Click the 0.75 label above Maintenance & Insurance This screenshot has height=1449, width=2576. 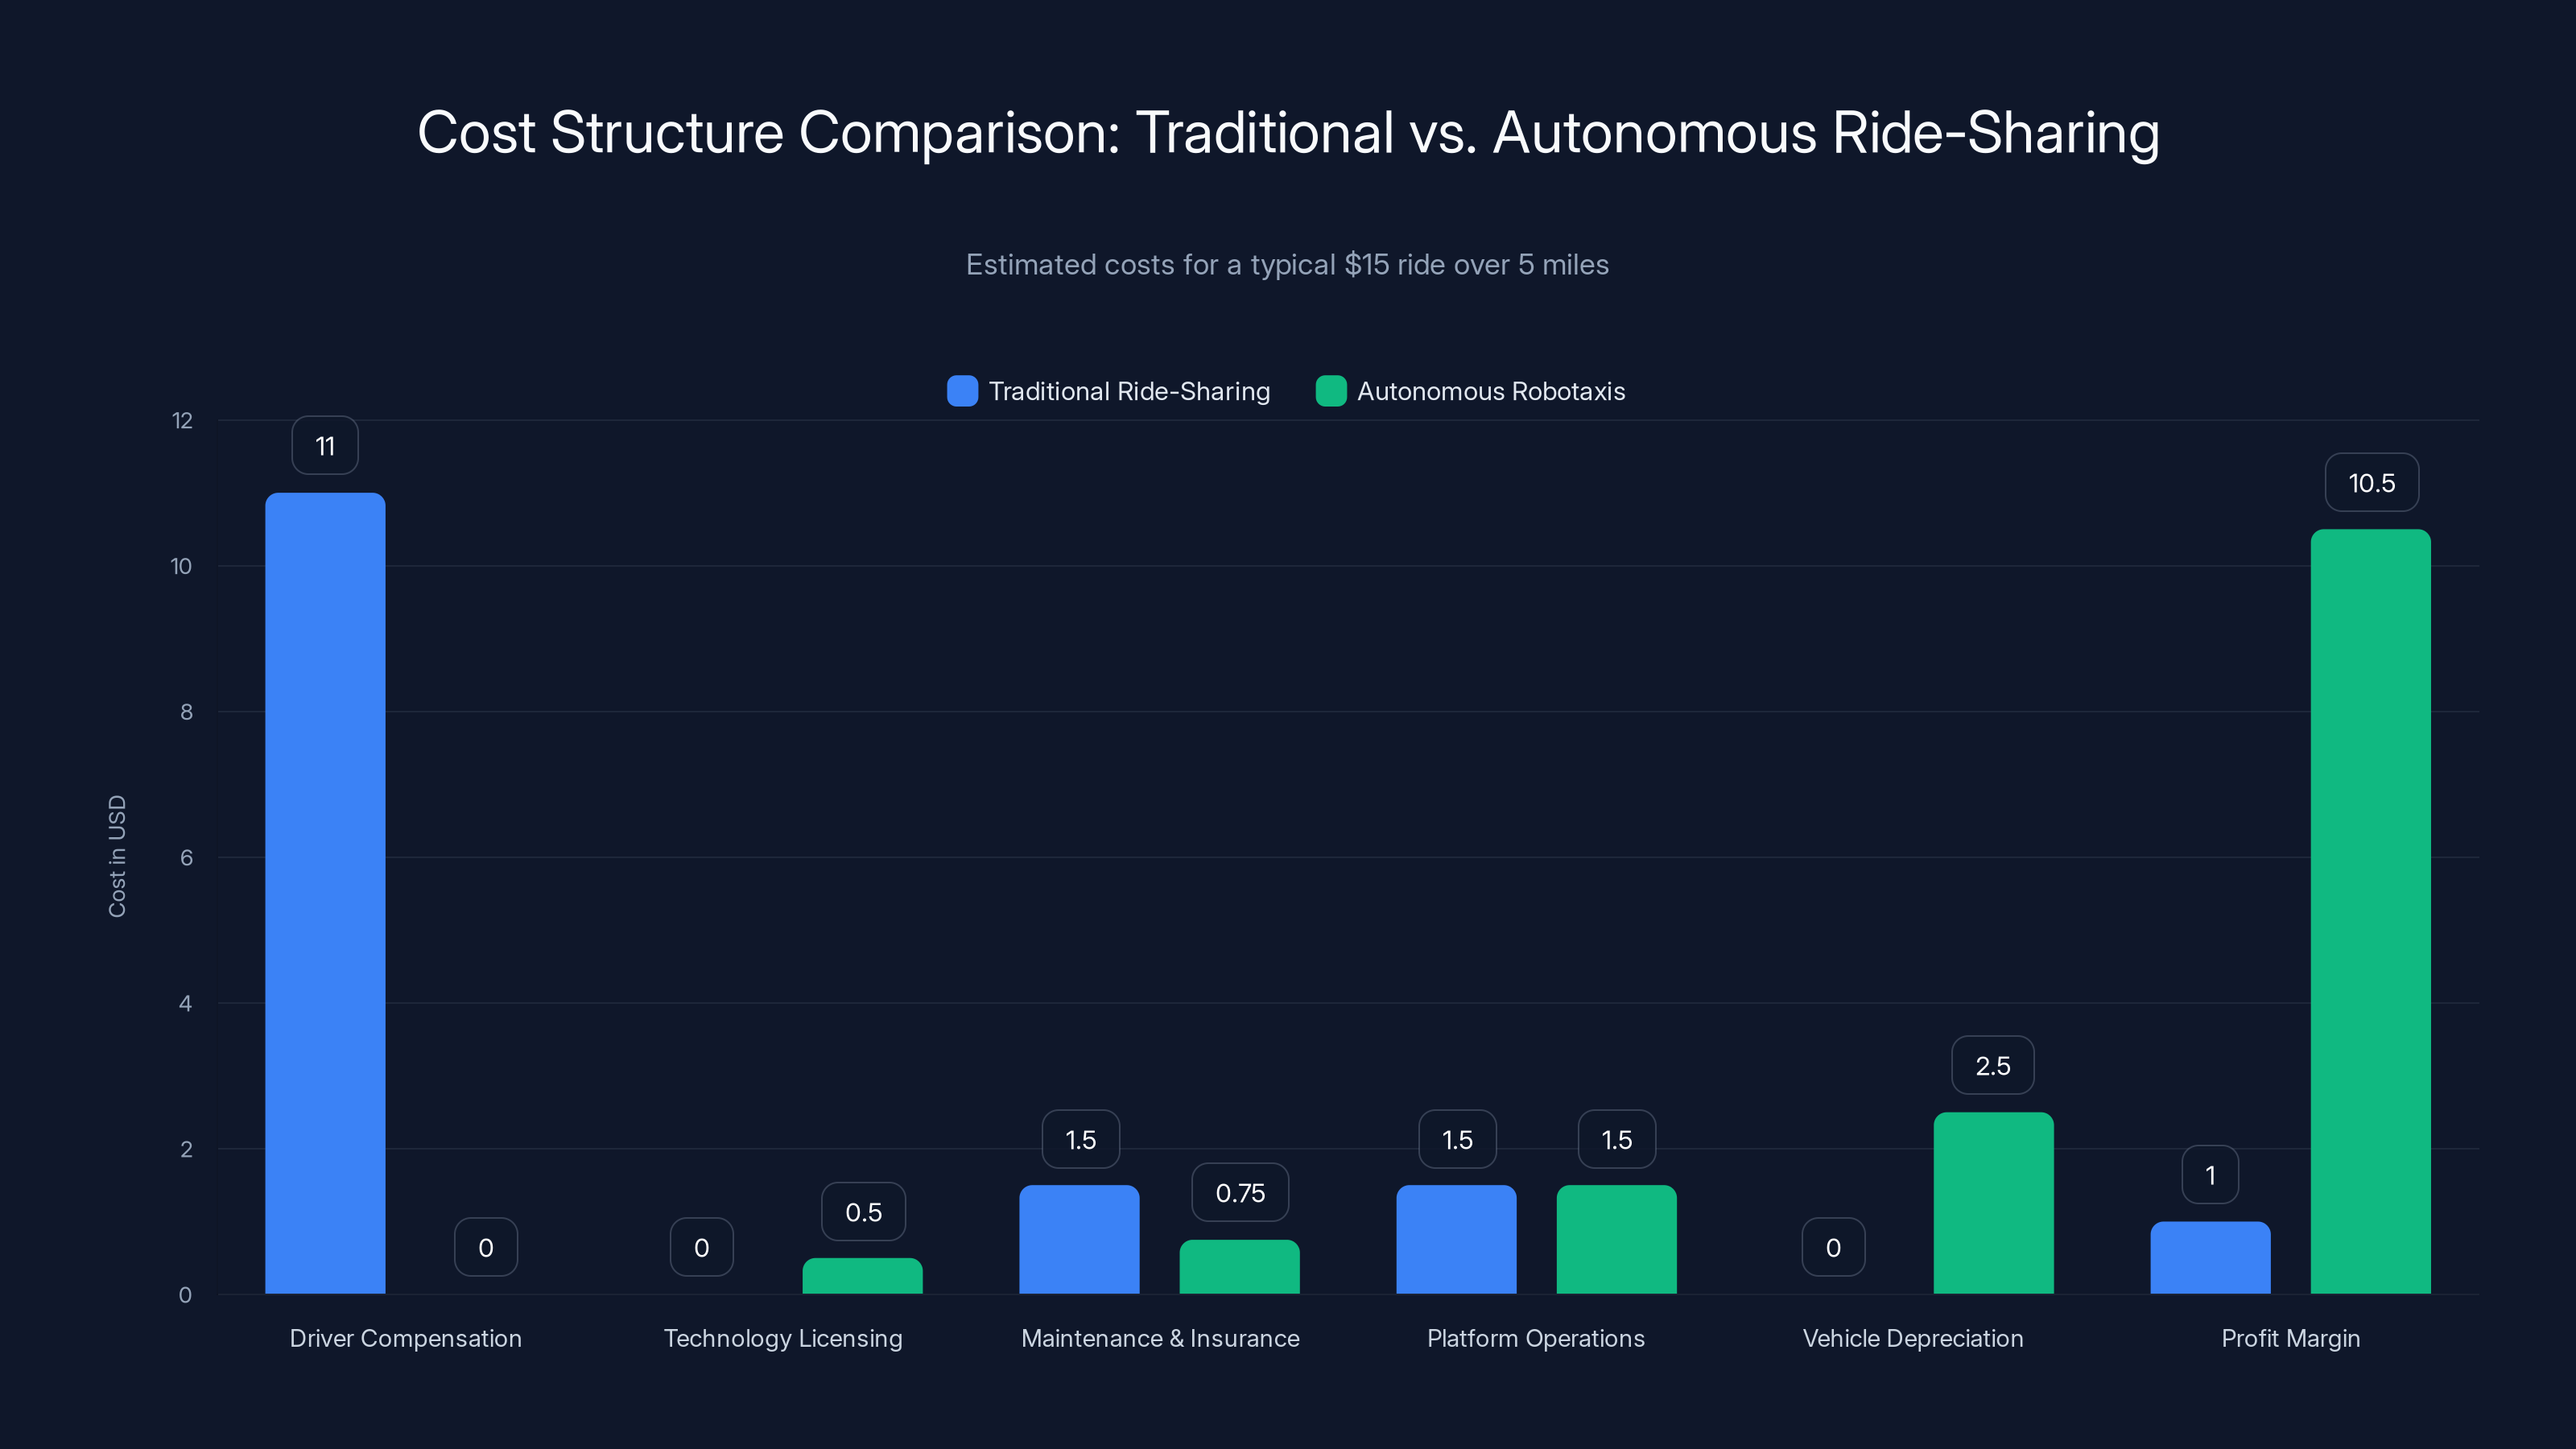point(1240,1192)
